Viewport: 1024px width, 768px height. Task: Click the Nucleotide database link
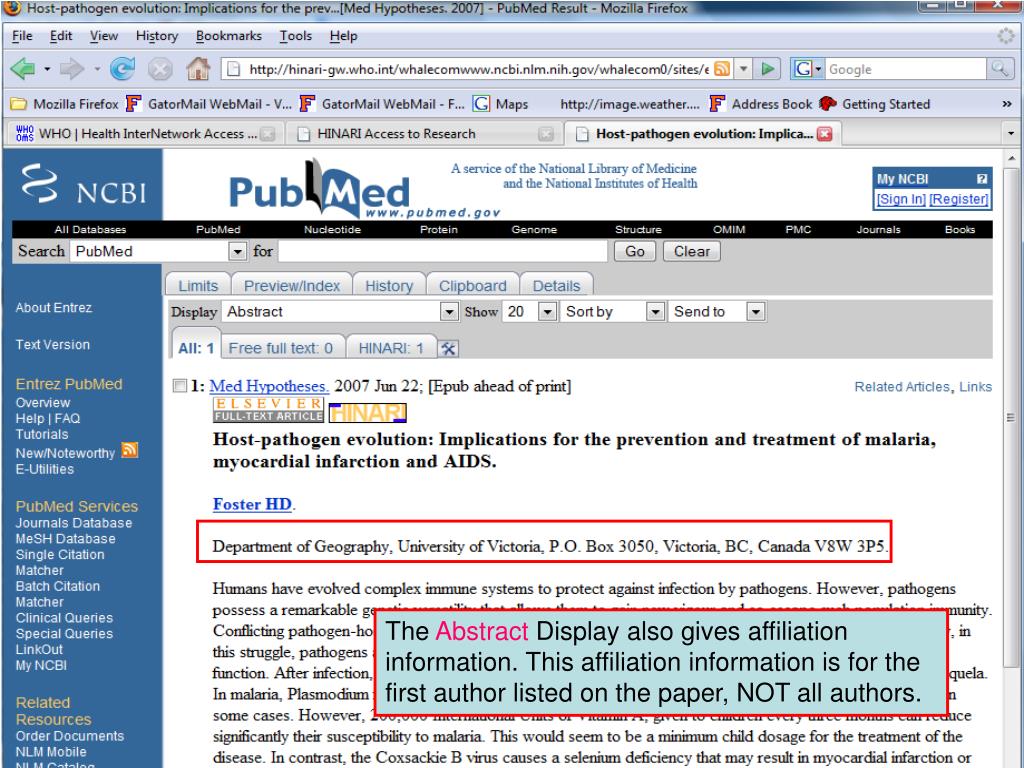tap(332, 229)
